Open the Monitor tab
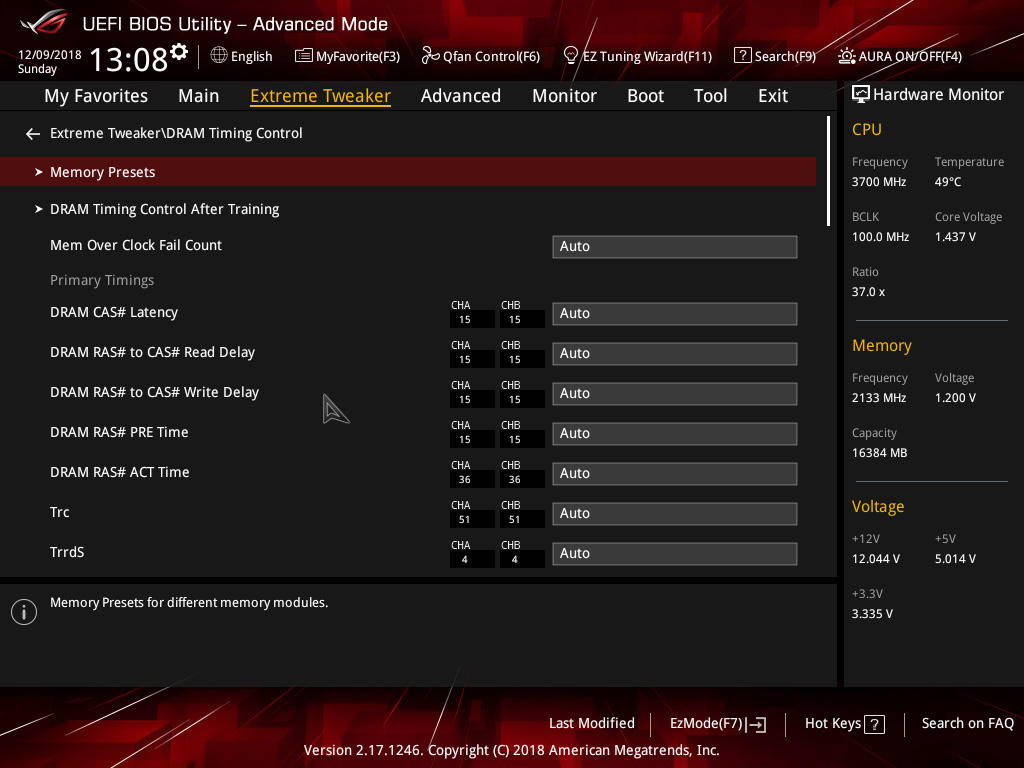This screenshot has height=768, width=1024. click(x=564, y=96)
